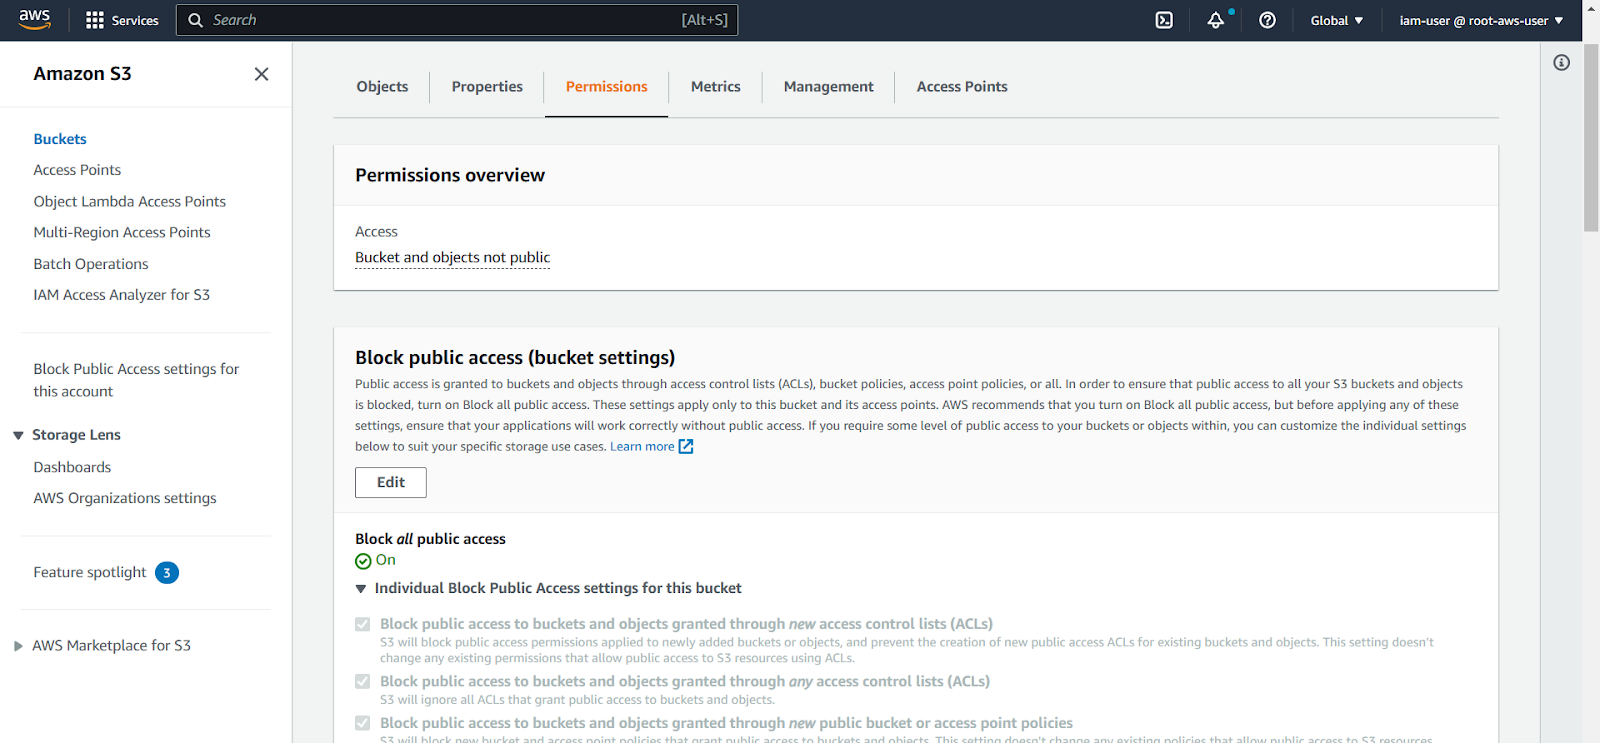This screenshot has height=743, width=1600.
Task: Collapse Individual Block Public Access settings
Action: click(x=361, y=589)
